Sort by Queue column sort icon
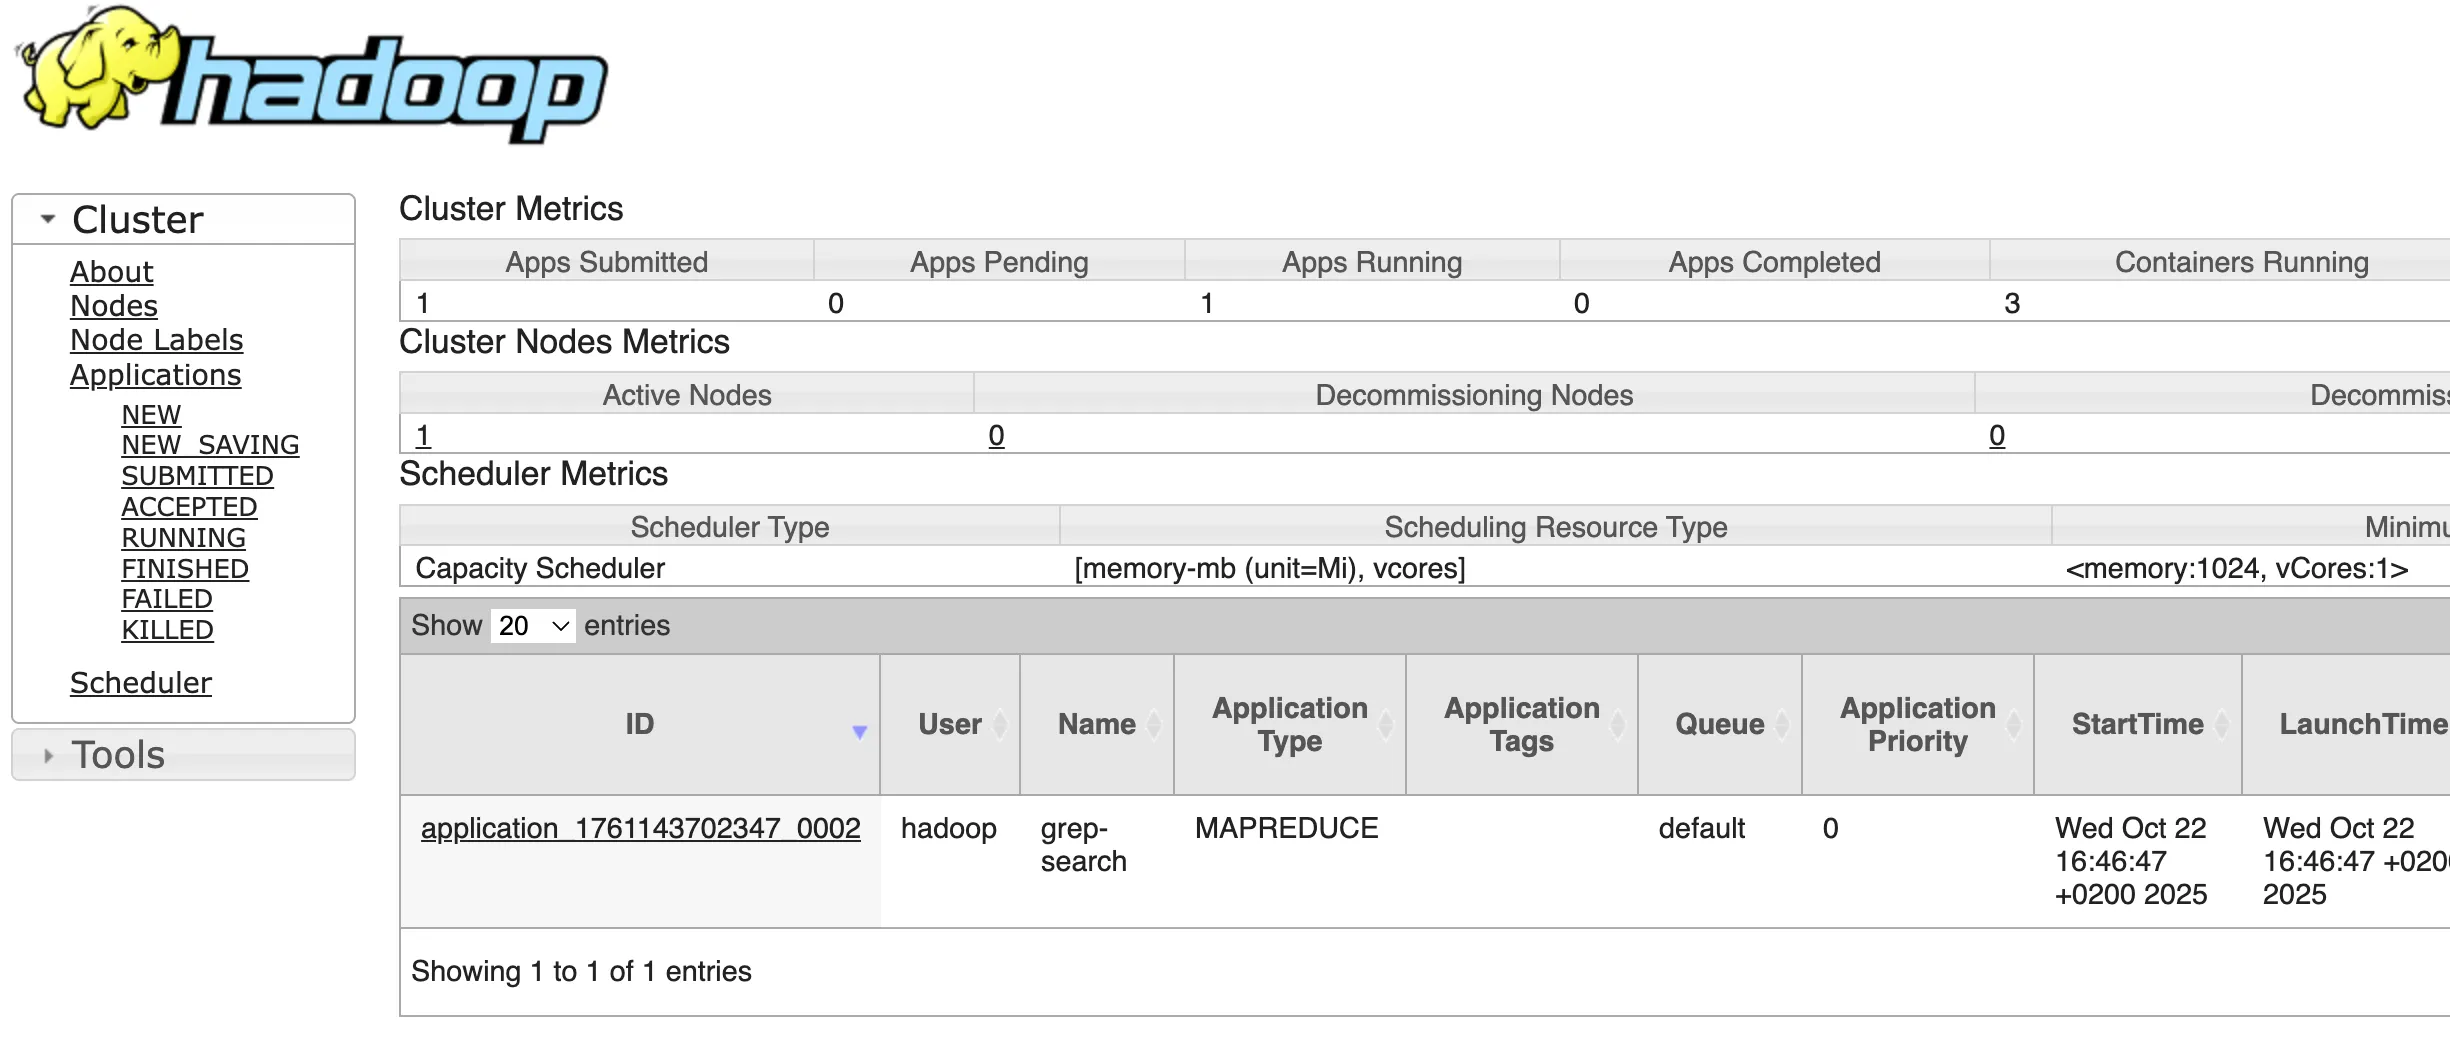The height and width of the screenshot is (1052, 2450). (x=1782, y=724)
